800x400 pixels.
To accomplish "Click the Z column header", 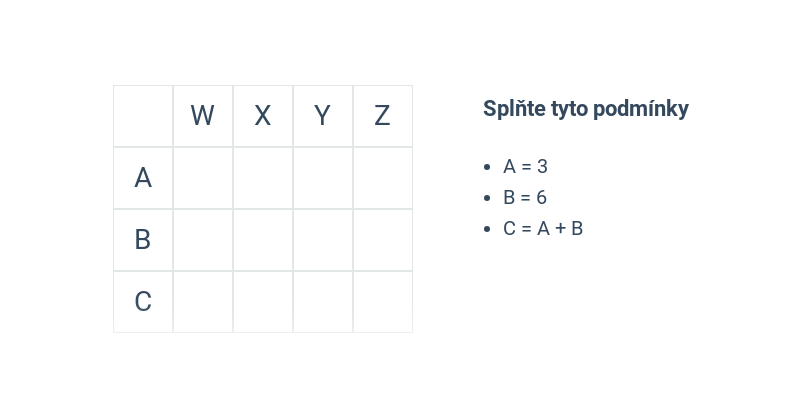I will (383, 116).
